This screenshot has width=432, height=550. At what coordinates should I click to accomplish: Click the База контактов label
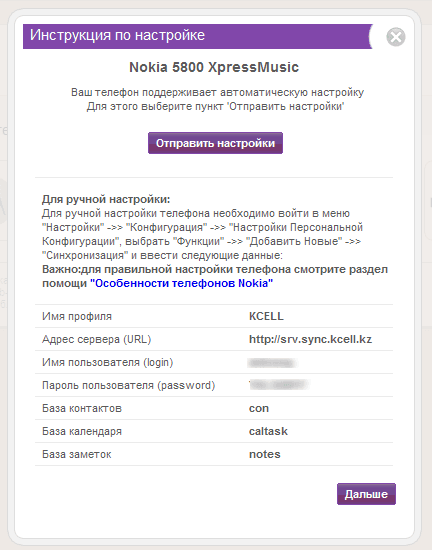(x=82, y=408)
